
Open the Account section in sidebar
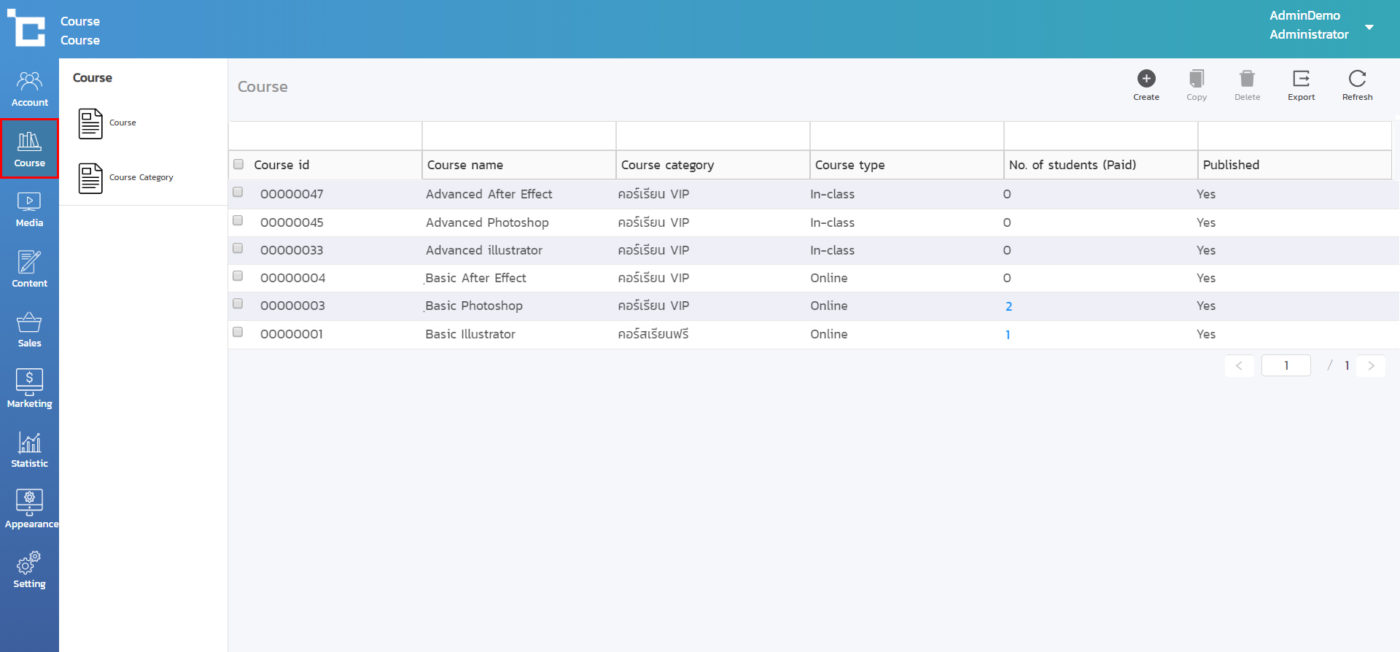click(x=29, y=88)
